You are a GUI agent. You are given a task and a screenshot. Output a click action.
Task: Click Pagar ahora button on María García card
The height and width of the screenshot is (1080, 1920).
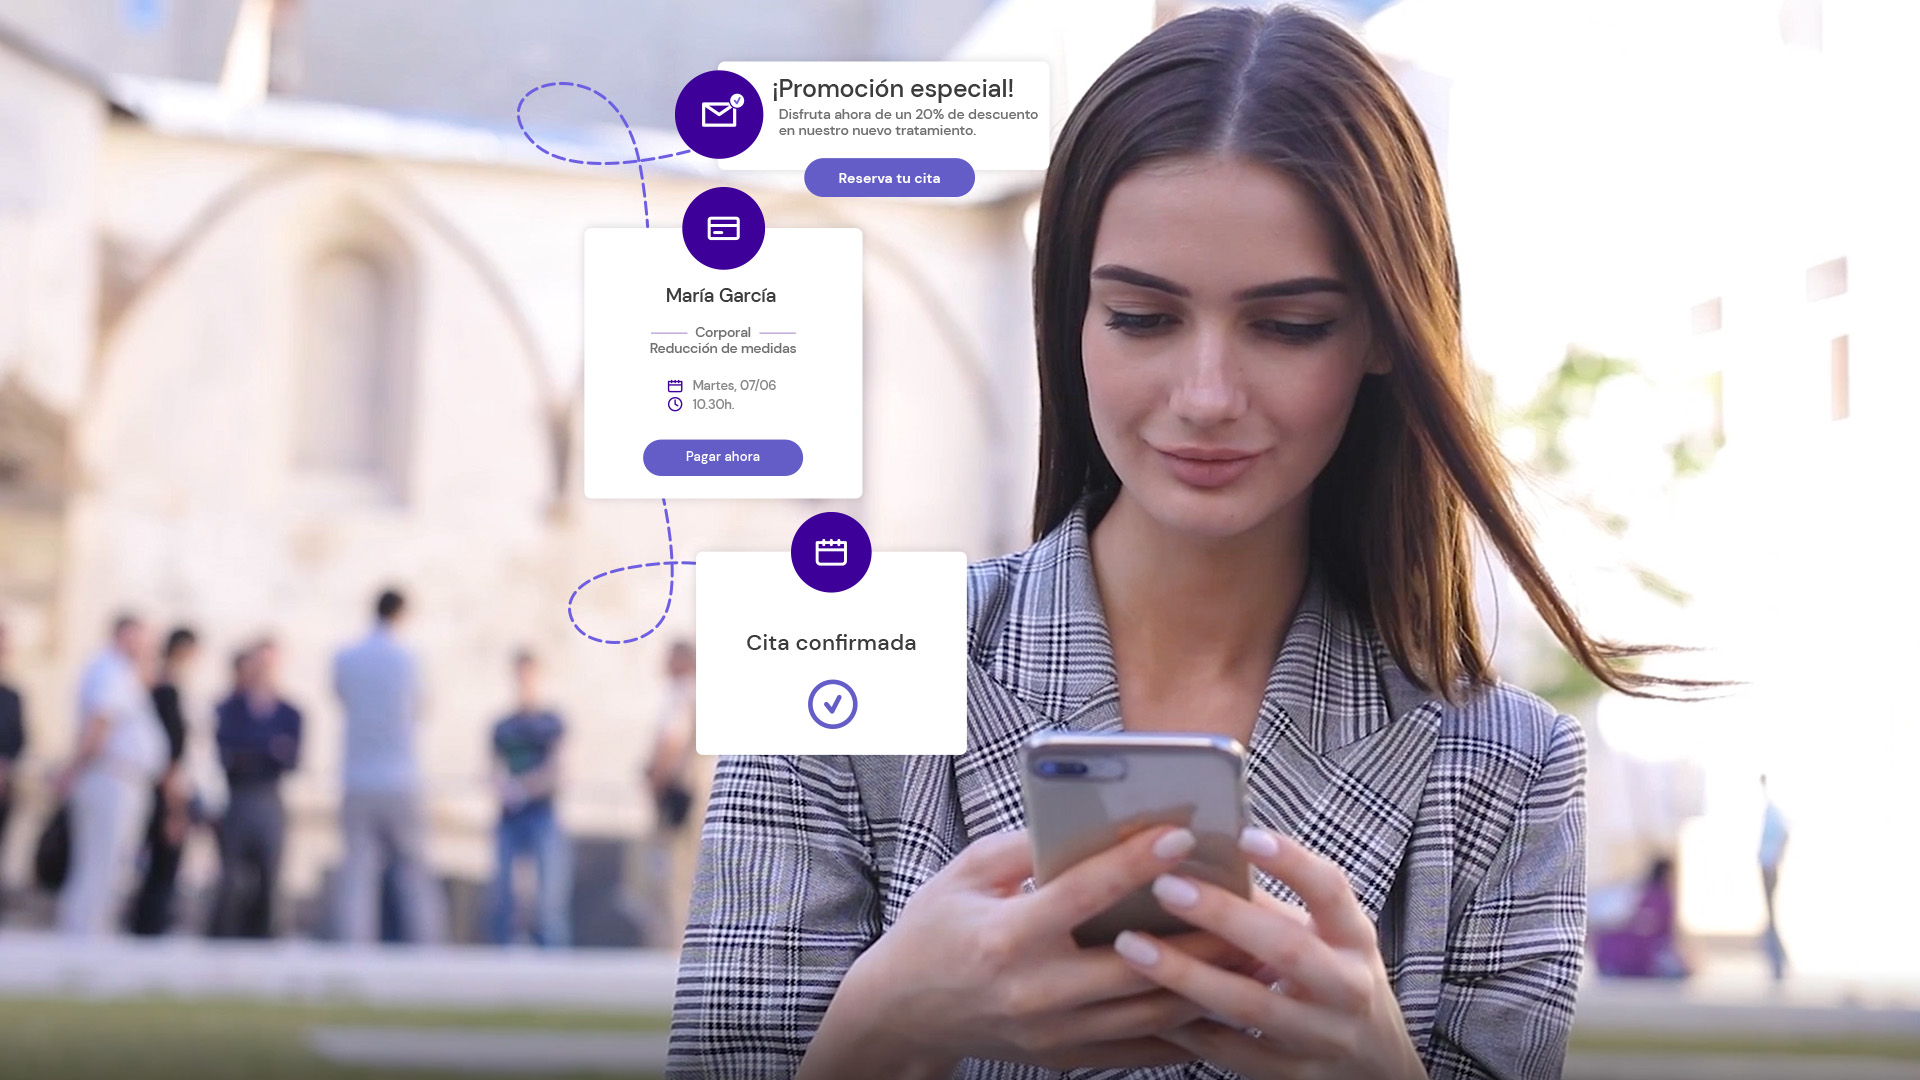(x=723, y=456)
